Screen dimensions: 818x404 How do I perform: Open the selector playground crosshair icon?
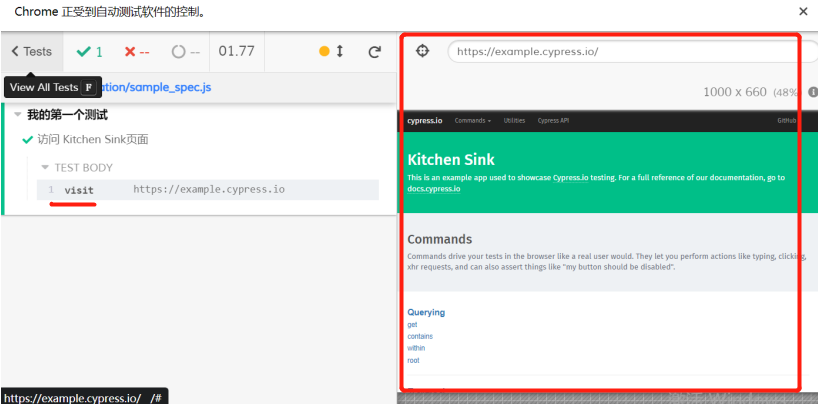coord(422,51)
